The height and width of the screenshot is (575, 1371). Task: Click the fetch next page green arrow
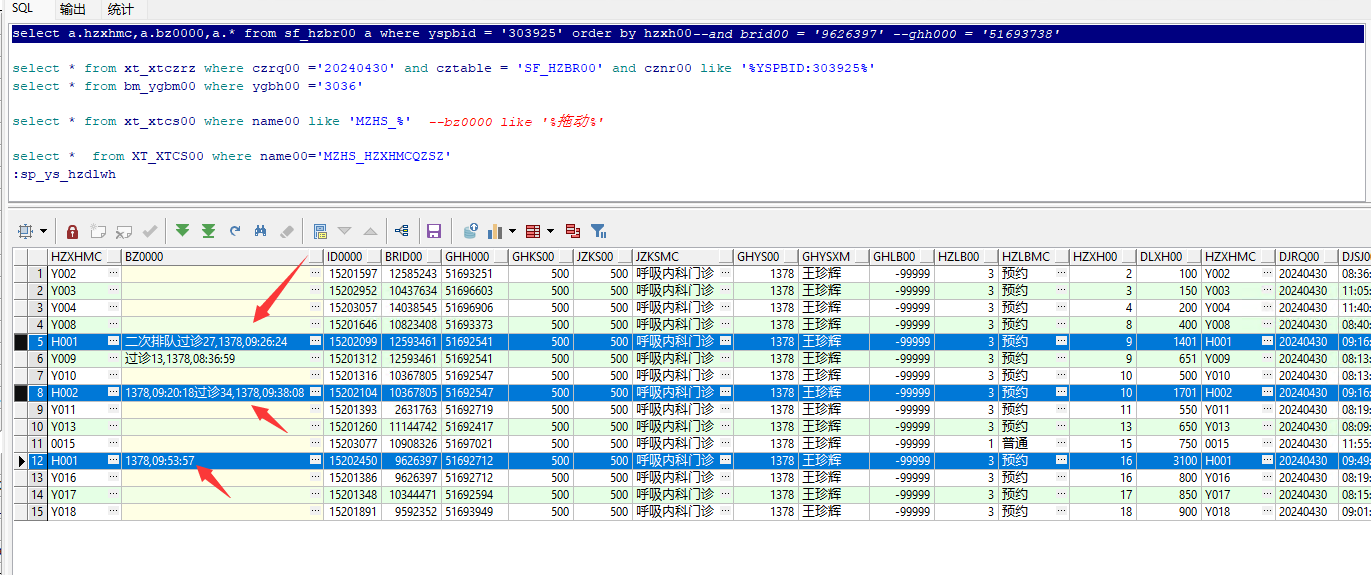[182, 231]
